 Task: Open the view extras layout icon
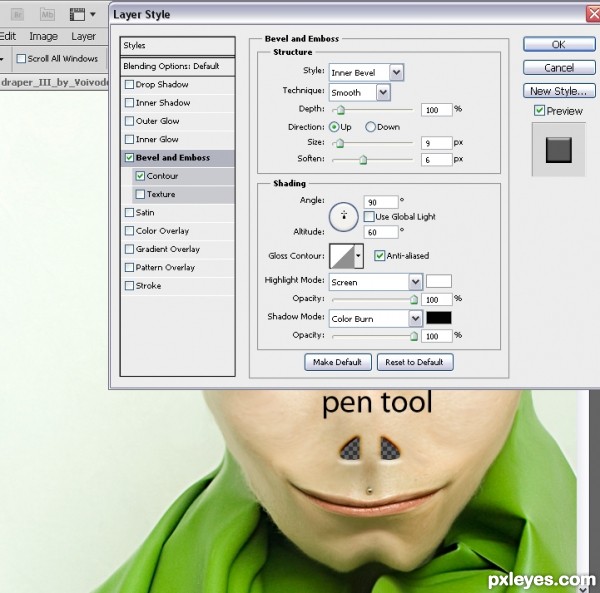pyautogui.click(x=77, y=15)
